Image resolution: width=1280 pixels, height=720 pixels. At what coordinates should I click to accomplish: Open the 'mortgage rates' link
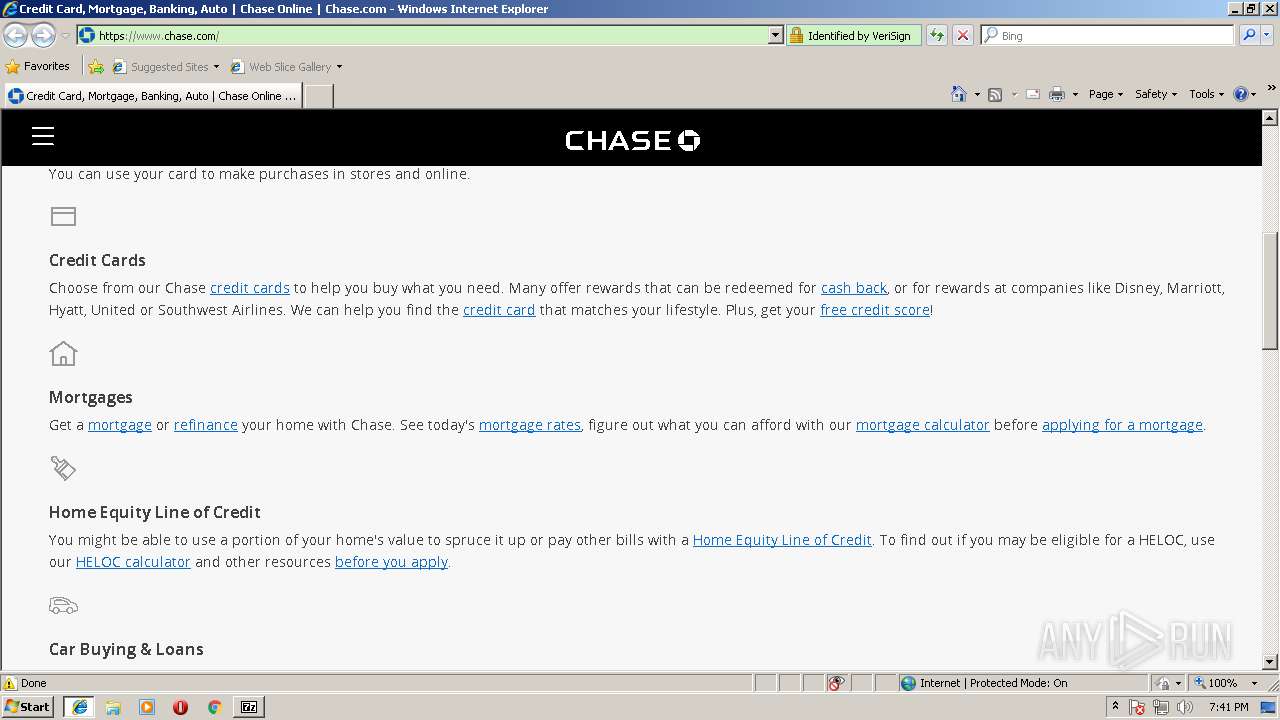click(530, 425)
